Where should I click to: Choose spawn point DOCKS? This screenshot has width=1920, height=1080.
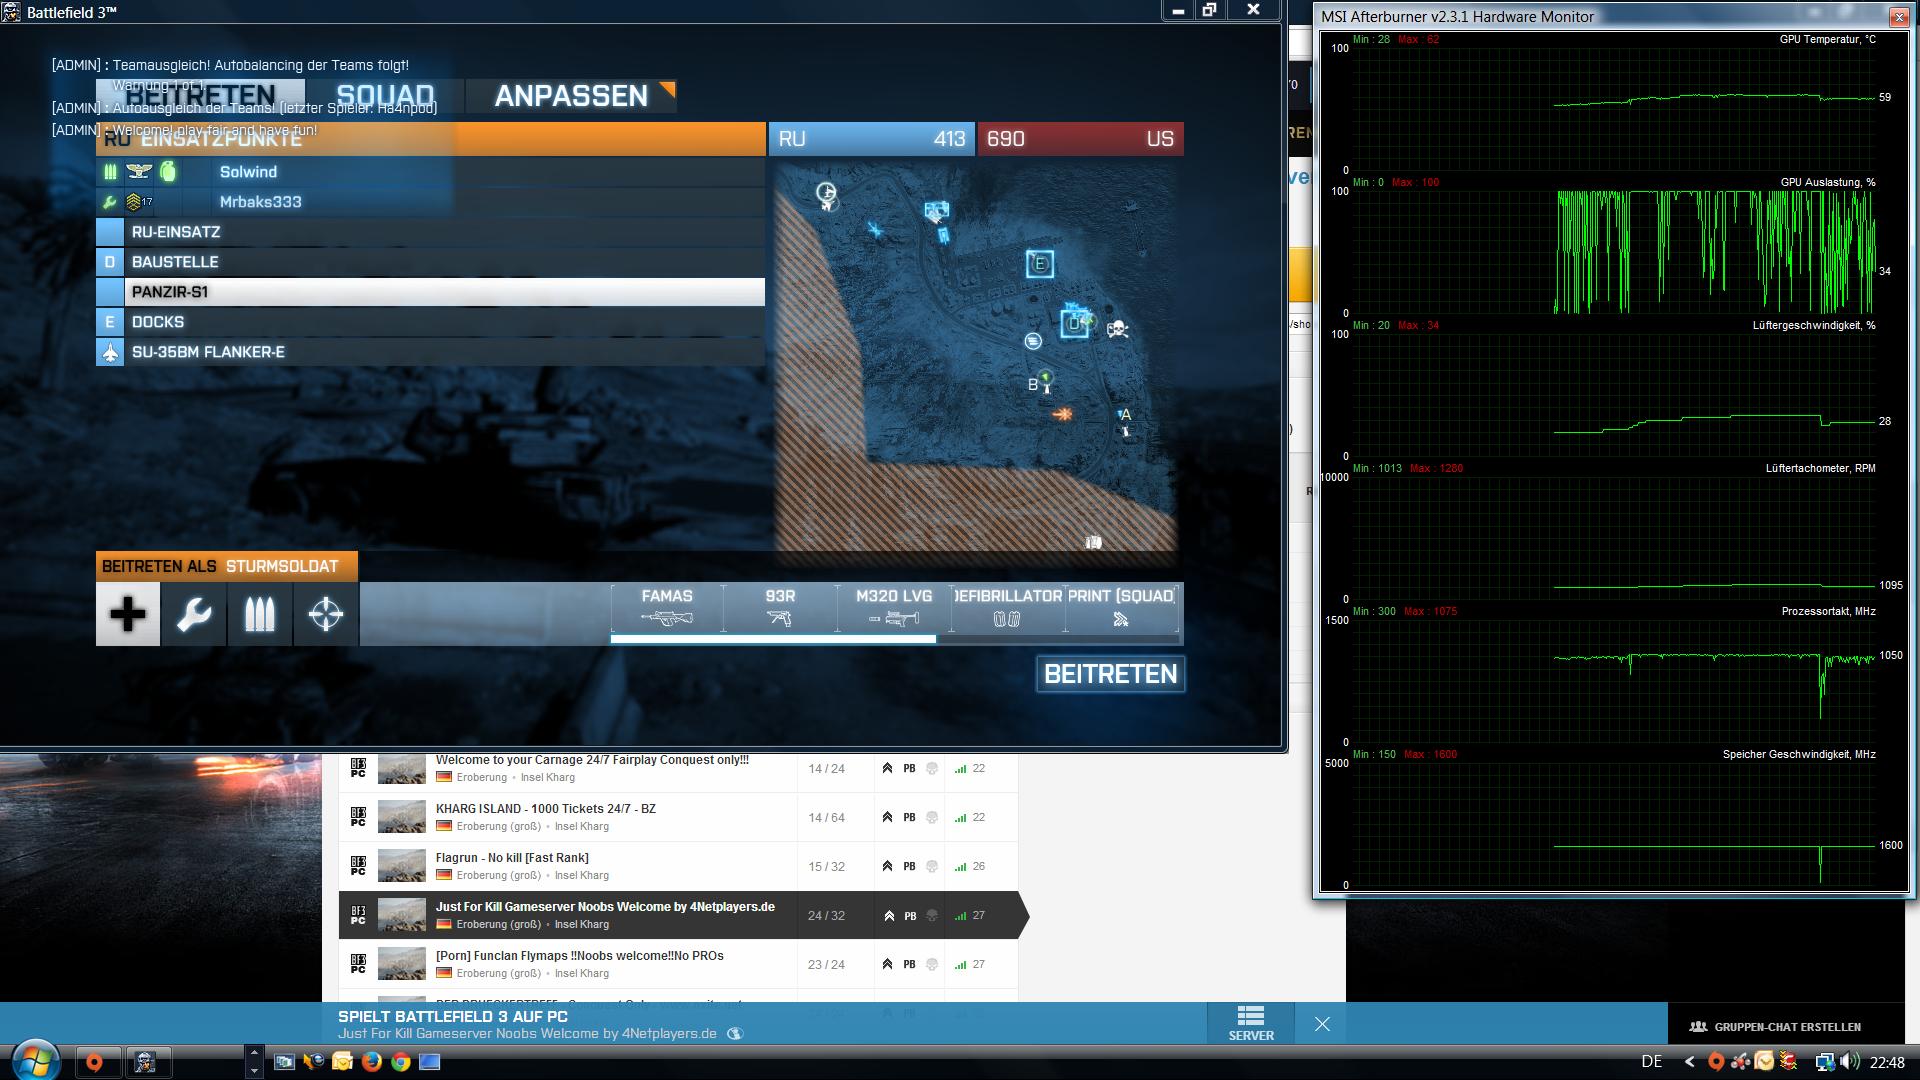click(430, 322)
